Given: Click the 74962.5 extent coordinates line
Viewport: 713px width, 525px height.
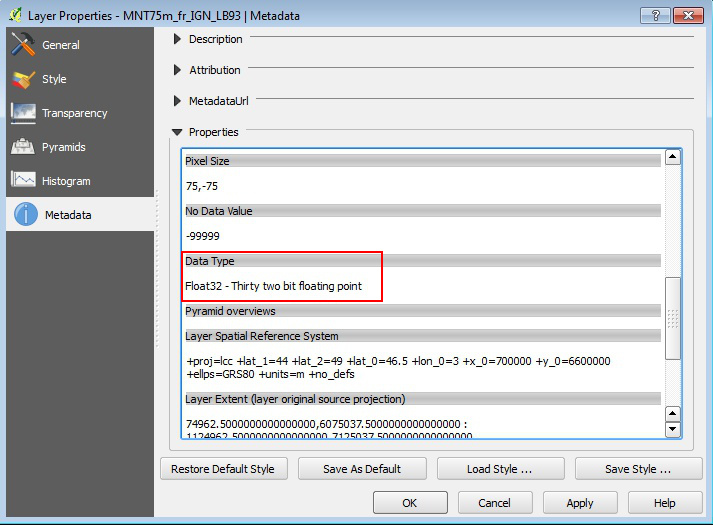Looking at the screenshot, I should click(x=326, y=424).
